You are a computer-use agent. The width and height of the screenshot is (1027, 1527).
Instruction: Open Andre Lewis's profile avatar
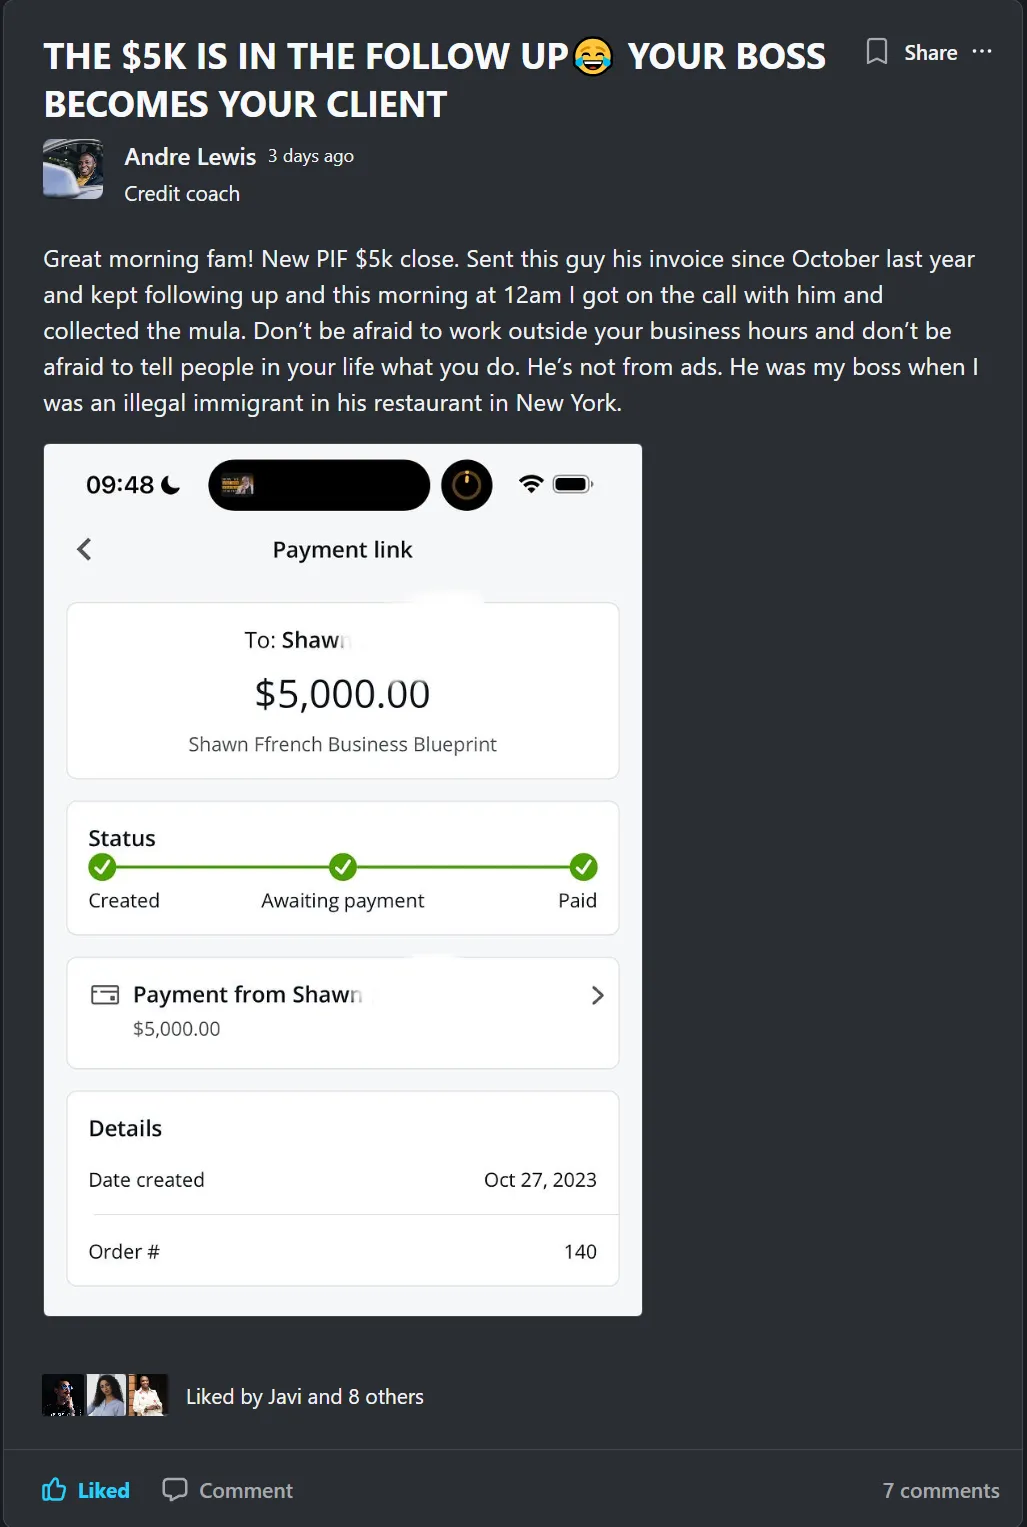(x=73, y=169)
